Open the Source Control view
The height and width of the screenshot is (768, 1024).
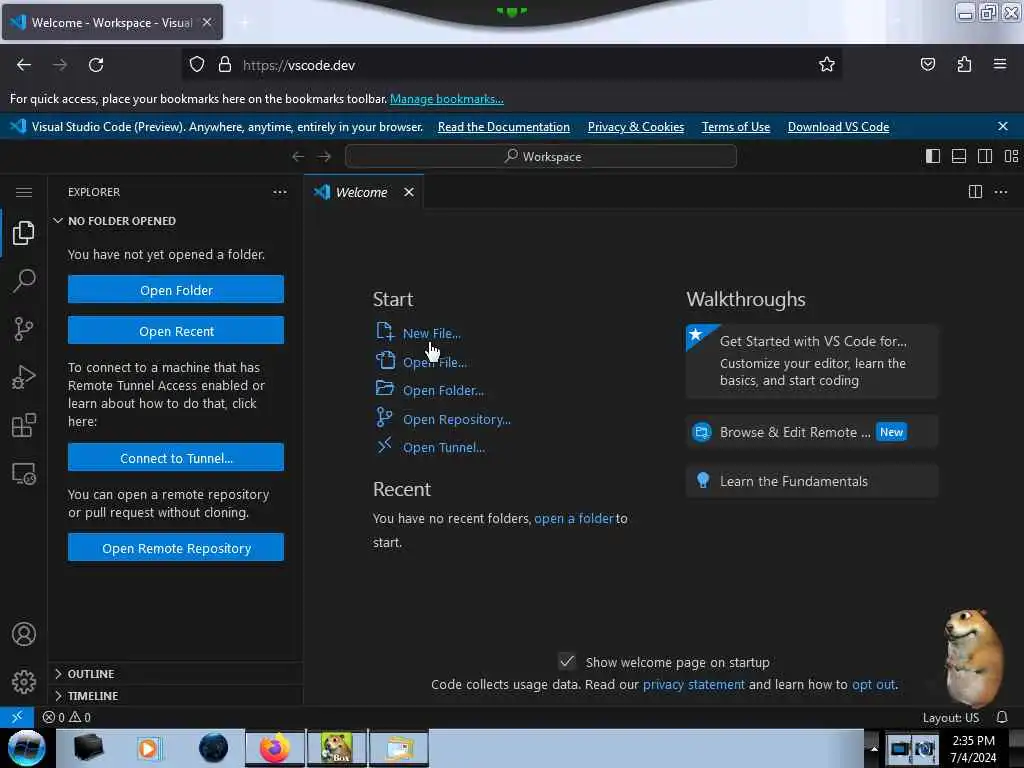[24, 328]
